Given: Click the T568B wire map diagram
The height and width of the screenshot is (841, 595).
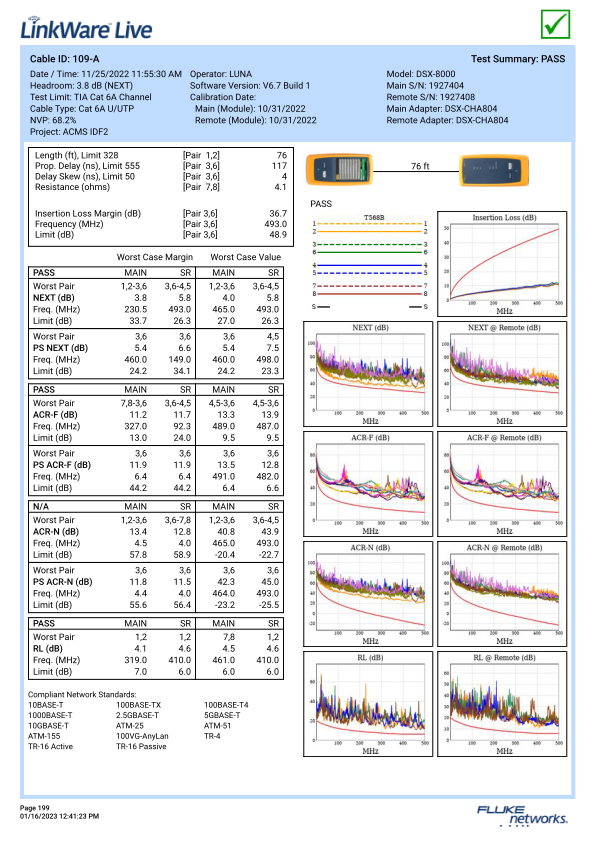Looking at the screenshot, I should coord(370,262).
